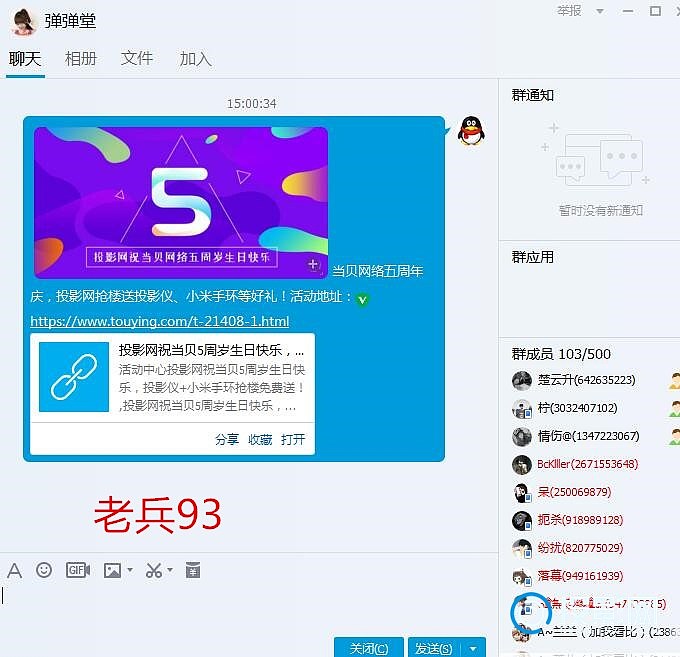Select the scissors screenshot tool
The image size is (680, 657).
tap(153, 570)
